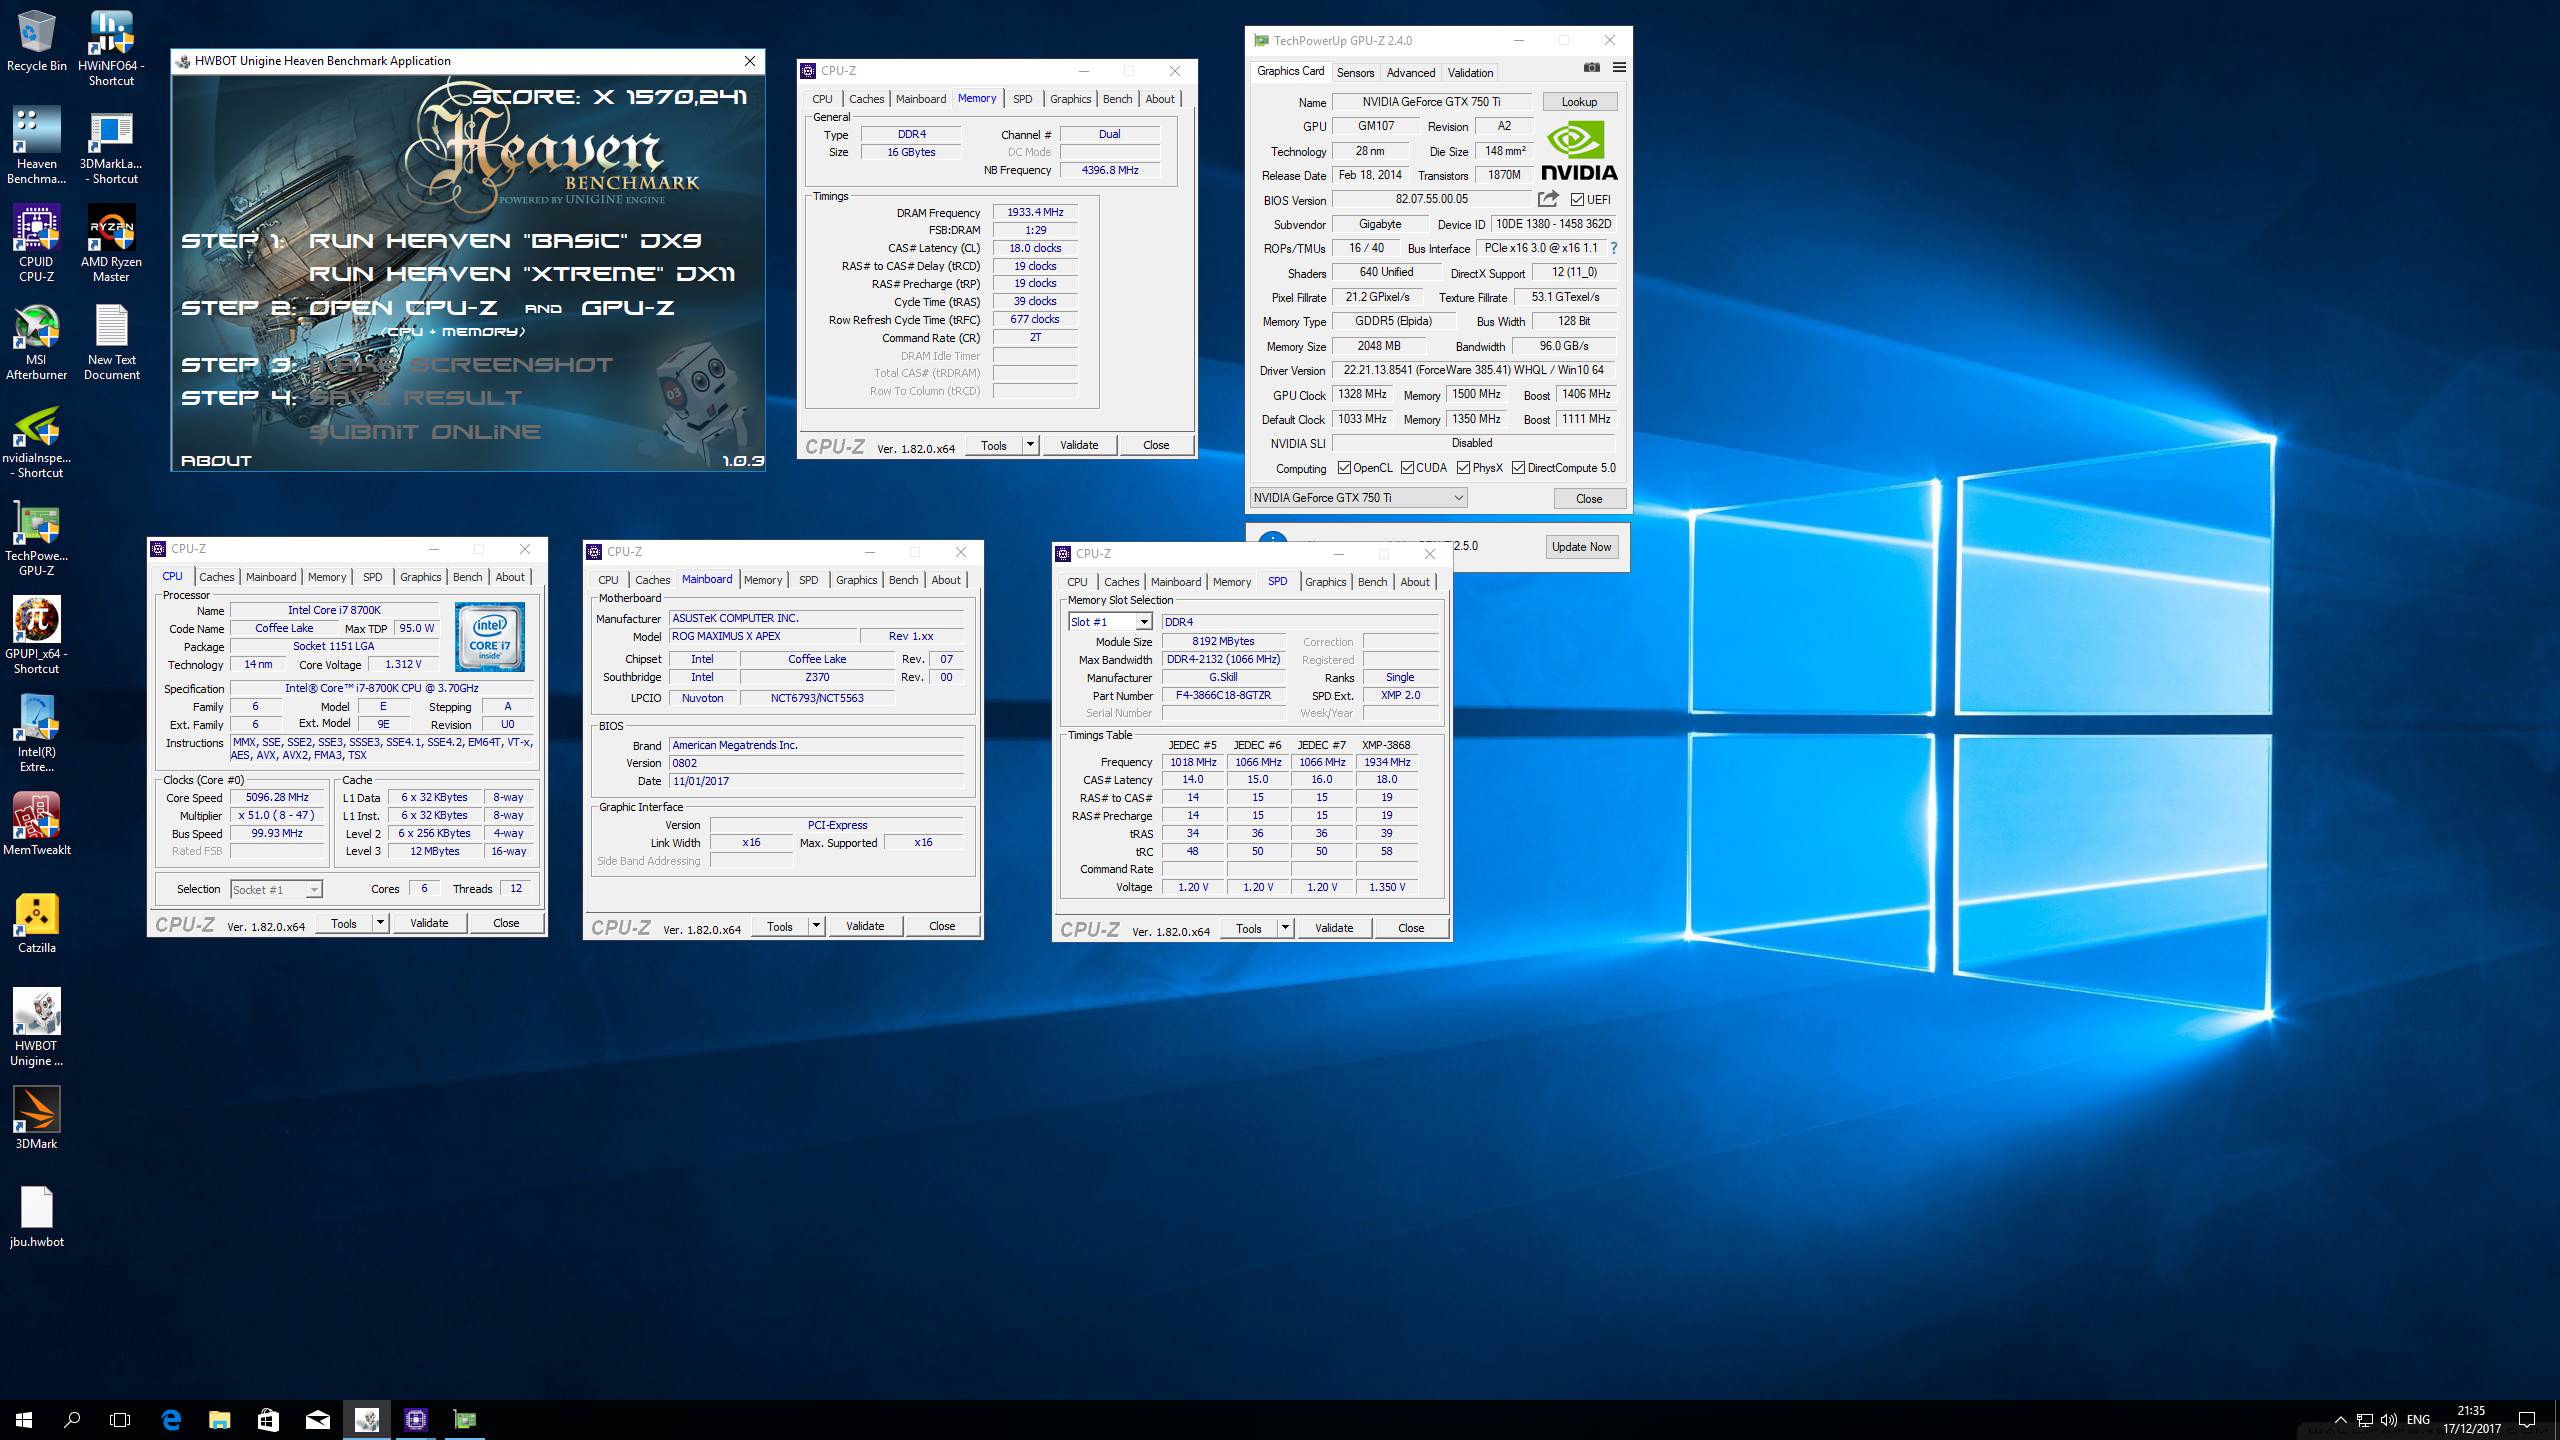Viewport: 2560px width, 1440px height.
Task: Select Intel Extreme Tuning desktop icon
Action: pos(37,734)
